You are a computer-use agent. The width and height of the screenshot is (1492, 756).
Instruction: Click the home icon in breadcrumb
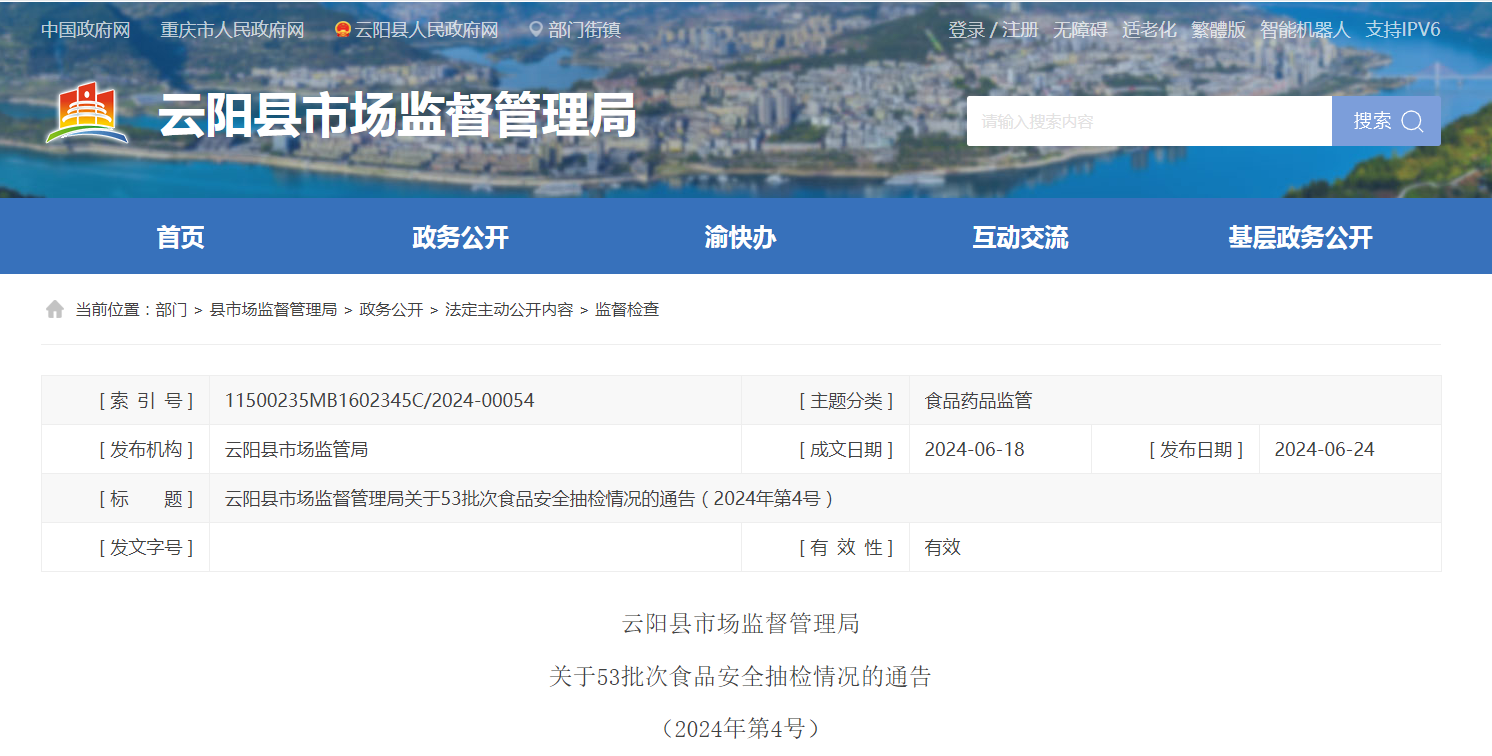coord(54,309)
